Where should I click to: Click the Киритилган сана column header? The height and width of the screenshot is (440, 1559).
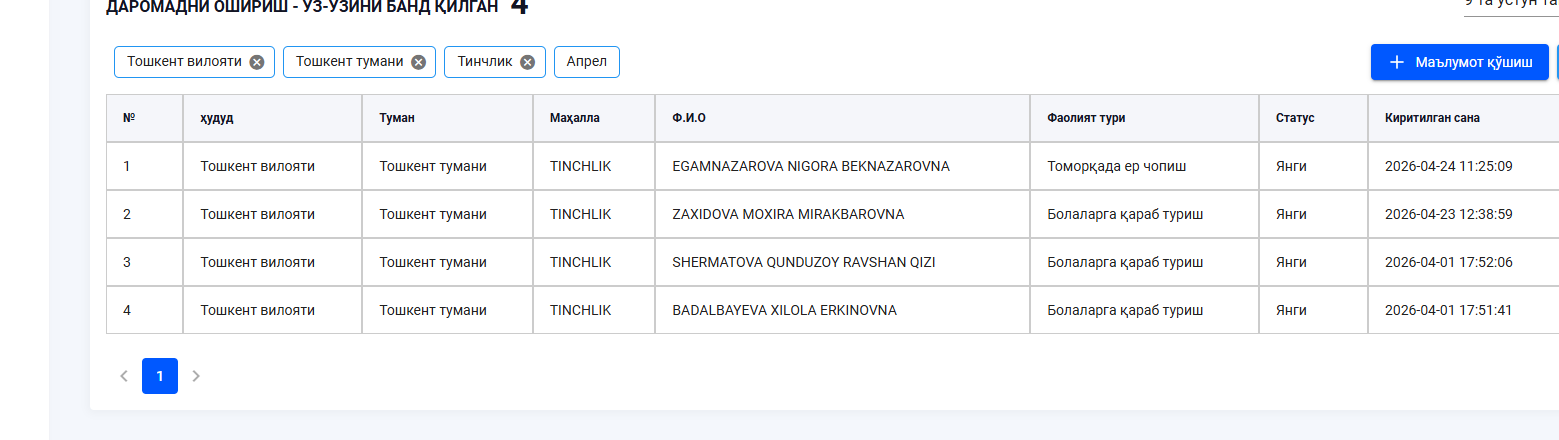(x=1432, y=118)
